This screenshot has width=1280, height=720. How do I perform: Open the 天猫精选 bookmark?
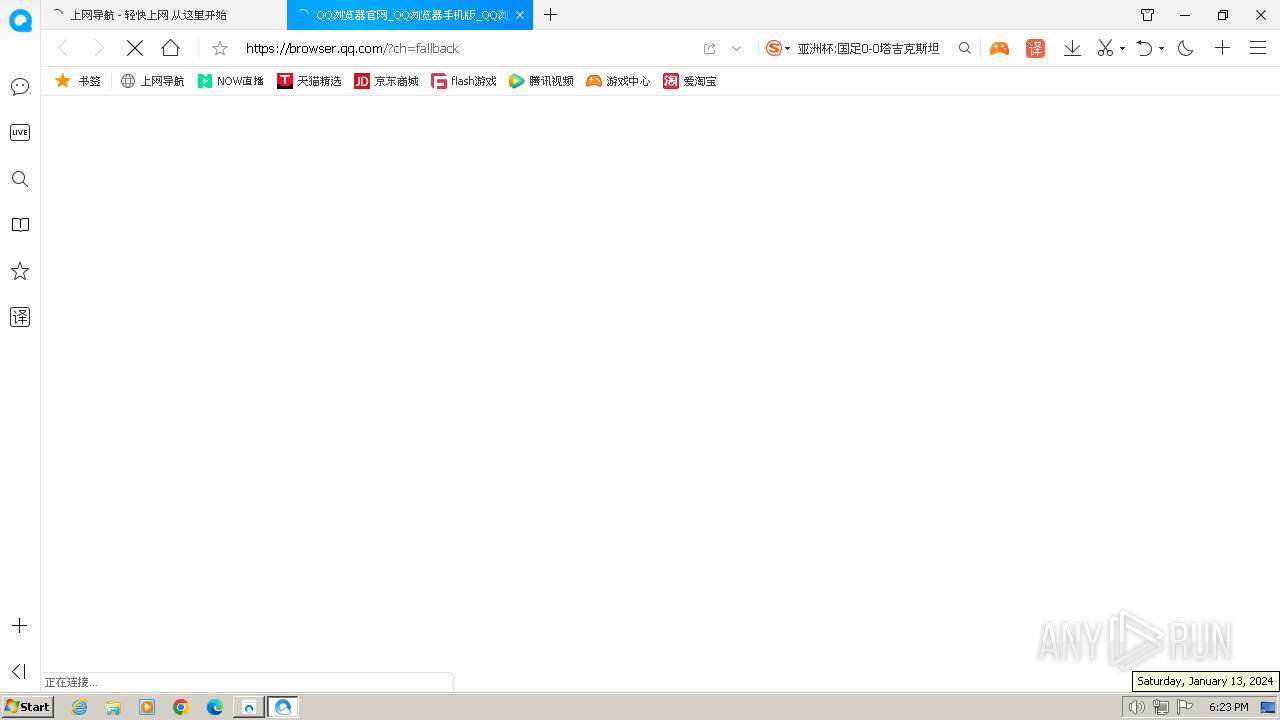point(309,81)
